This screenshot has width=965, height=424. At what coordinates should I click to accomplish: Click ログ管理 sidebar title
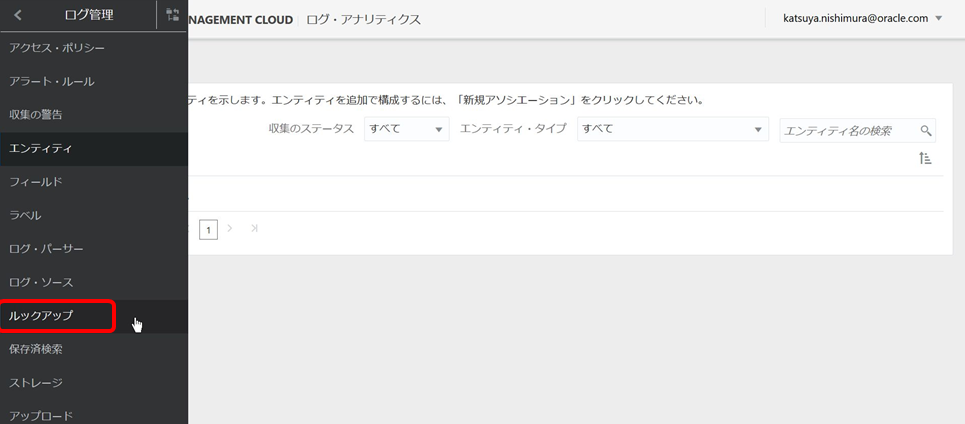click(89, 15)
